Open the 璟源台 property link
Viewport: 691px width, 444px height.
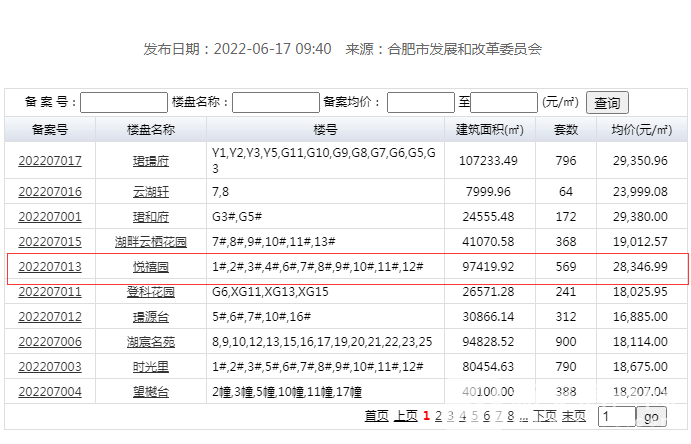[151, 317]
